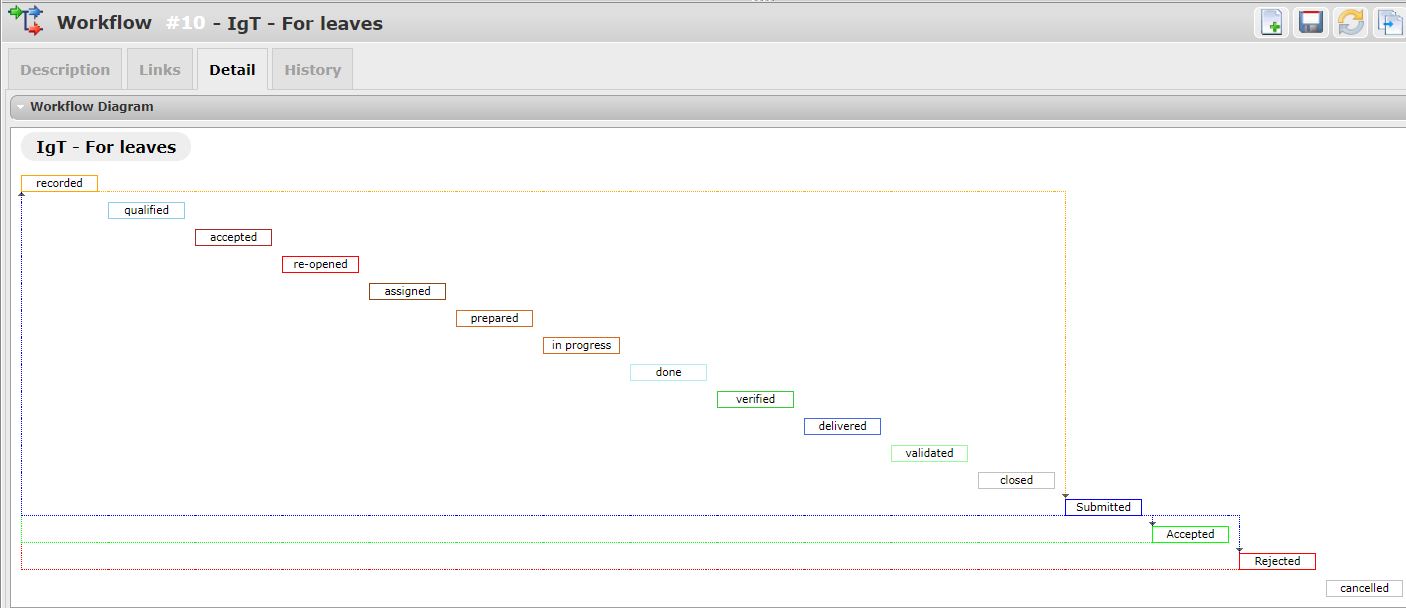The height and width of the screenshot is (608, 1406).
Task: Save the workflow with the floppy disk icon
Action: tap(1311, 22)
